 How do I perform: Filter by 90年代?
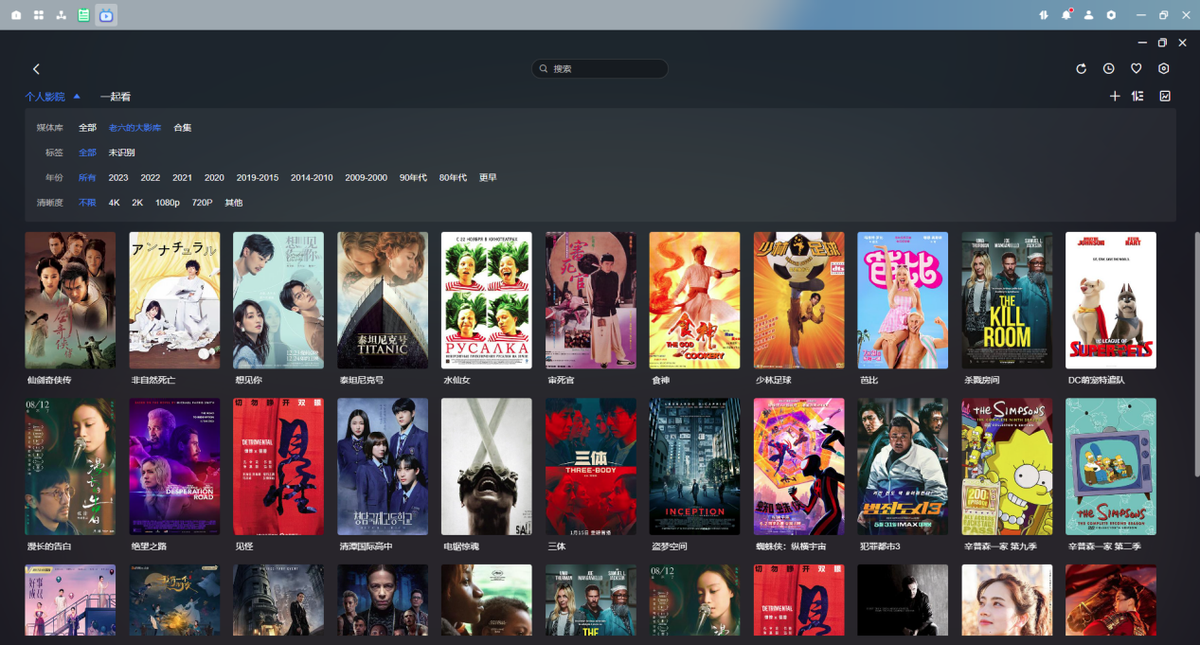point(413,178)
